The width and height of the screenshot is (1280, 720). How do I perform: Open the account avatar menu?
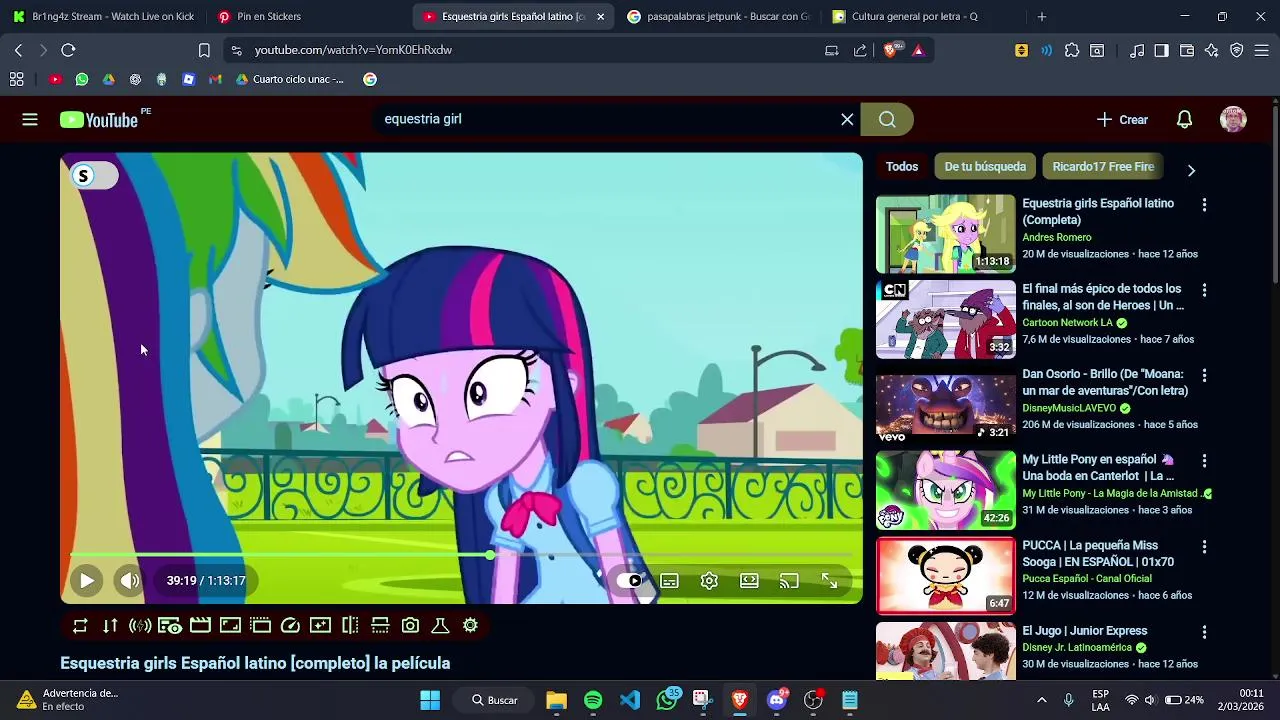(x=1233, y=119)
